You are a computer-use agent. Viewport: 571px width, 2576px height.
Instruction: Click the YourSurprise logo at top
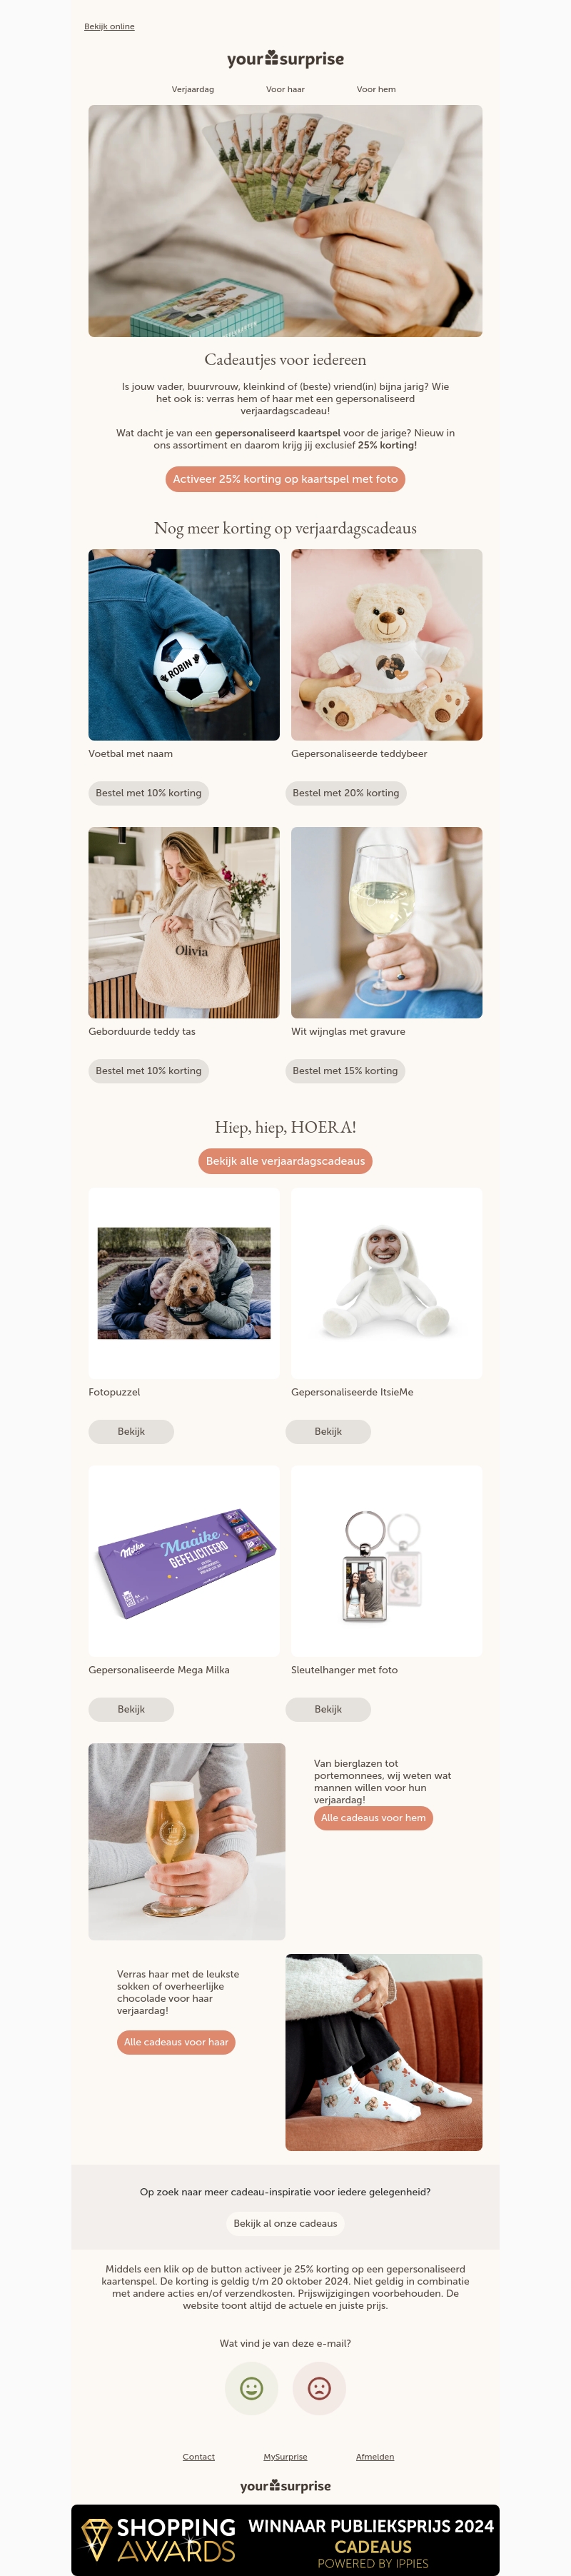285,59
